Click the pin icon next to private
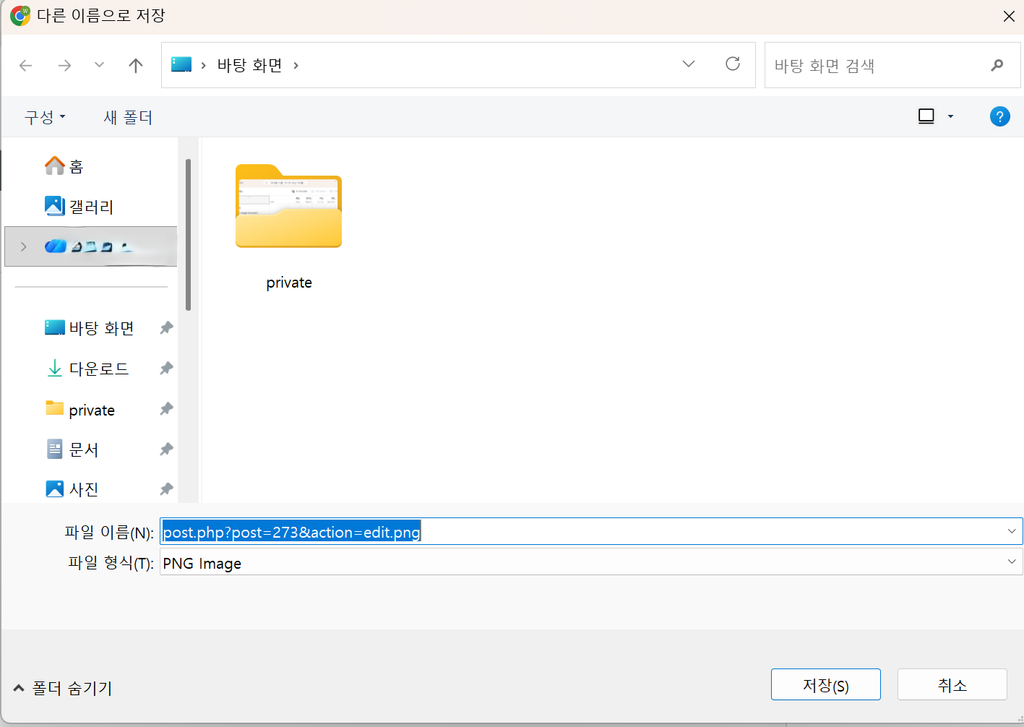1024x727 pixels. click(x=167, y=409)
